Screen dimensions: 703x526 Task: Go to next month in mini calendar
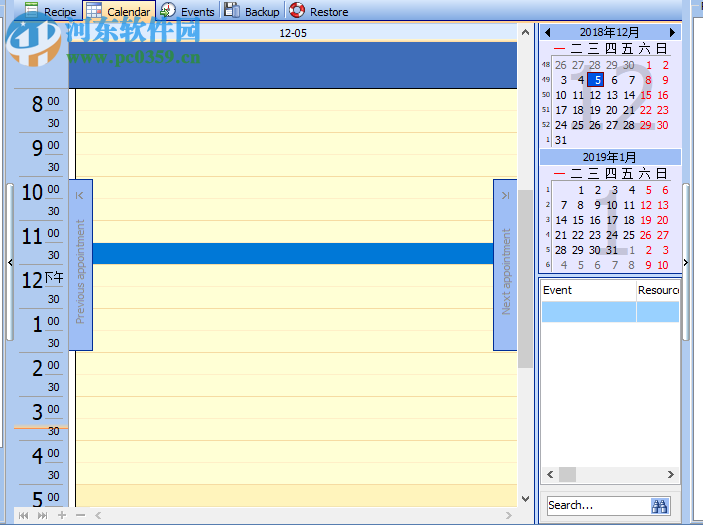tap(672, 32)
